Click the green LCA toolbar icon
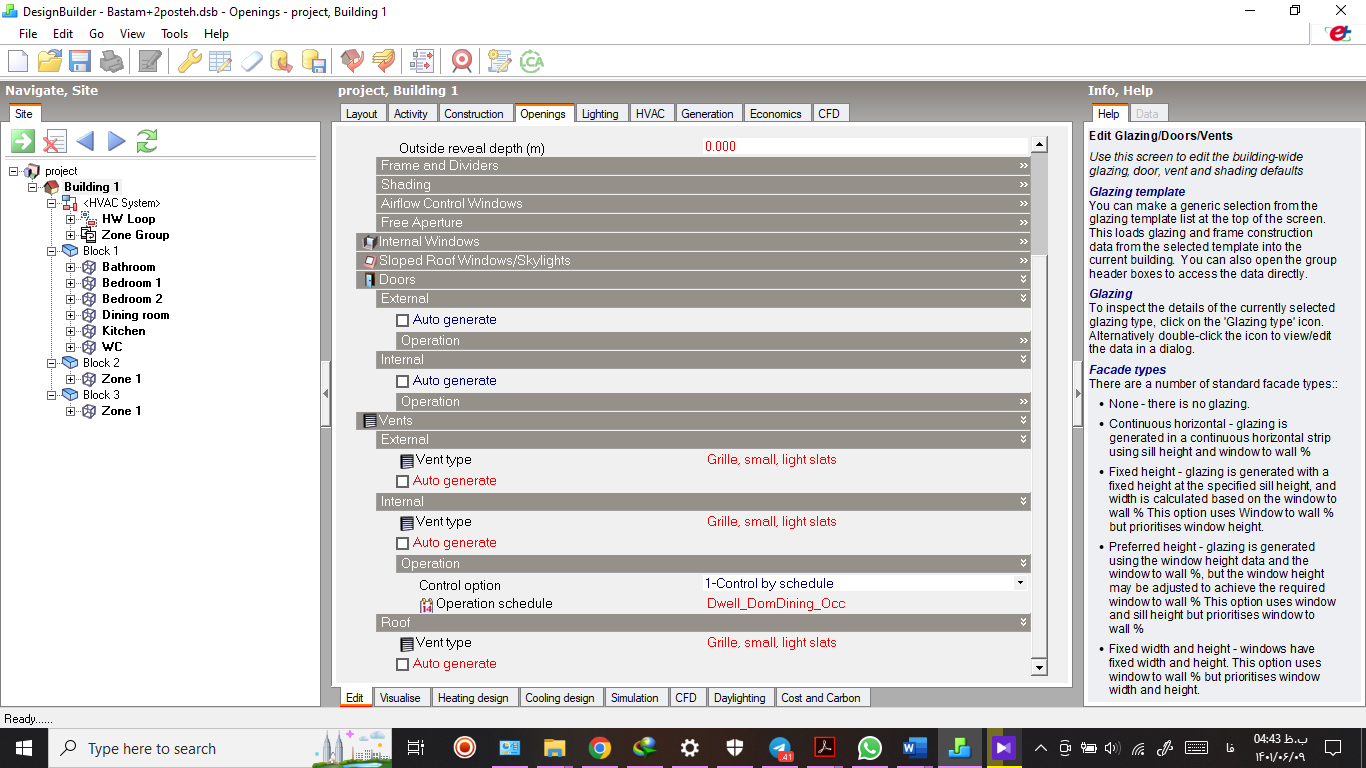The height and width of the screenshot is (768, 1366). coord(531,61)
